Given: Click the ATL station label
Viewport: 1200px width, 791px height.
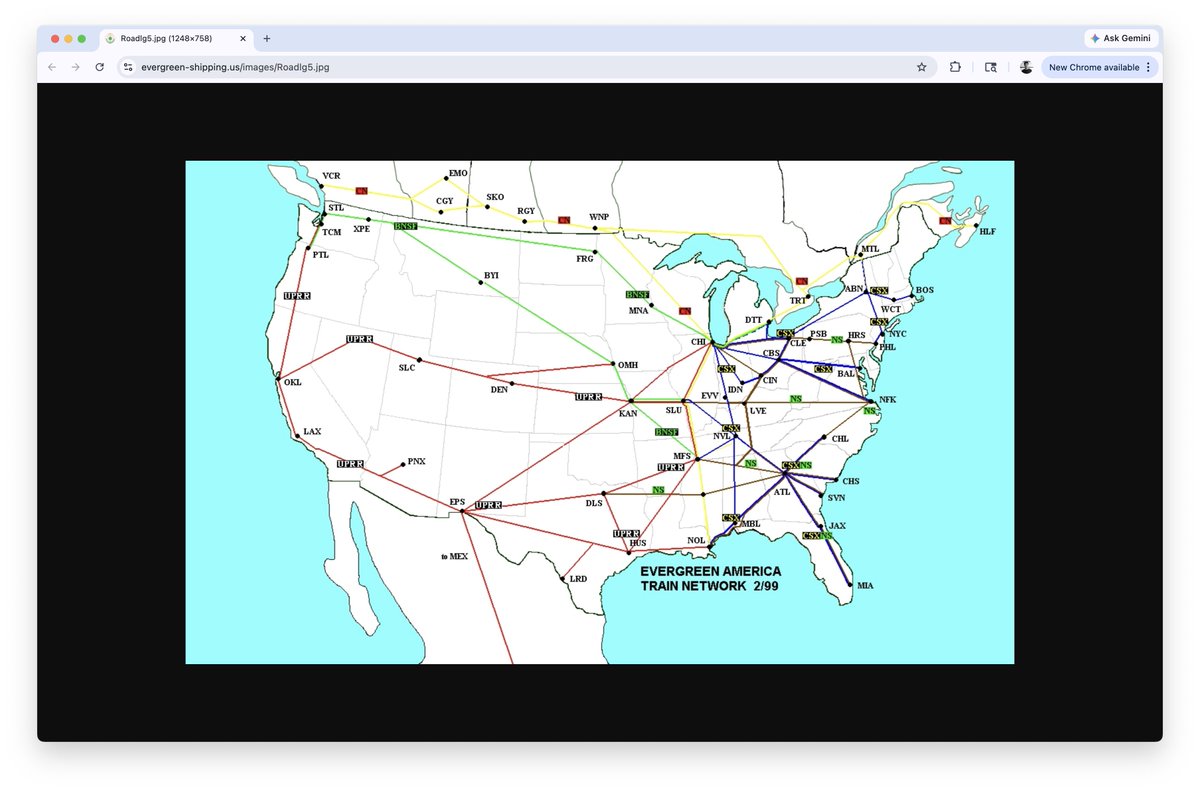Looking at the screenshot, I should [782, 492].
